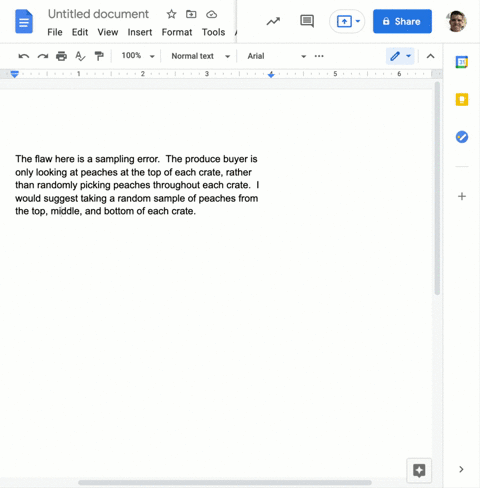Image resolution: width=480 pixels, height=488 pixels.
Task: Click the vertical document scrollbar
Action: coord(437,188)
